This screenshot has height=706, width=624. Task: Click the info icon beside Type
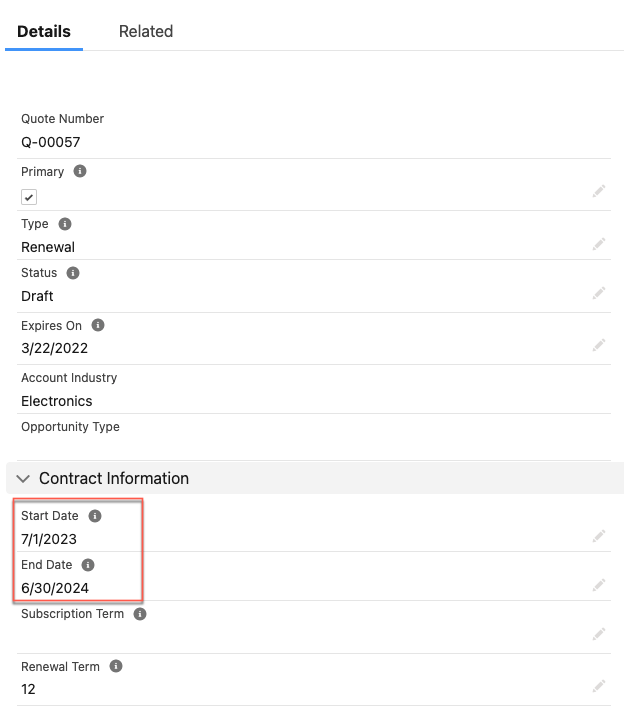point(65,224)
